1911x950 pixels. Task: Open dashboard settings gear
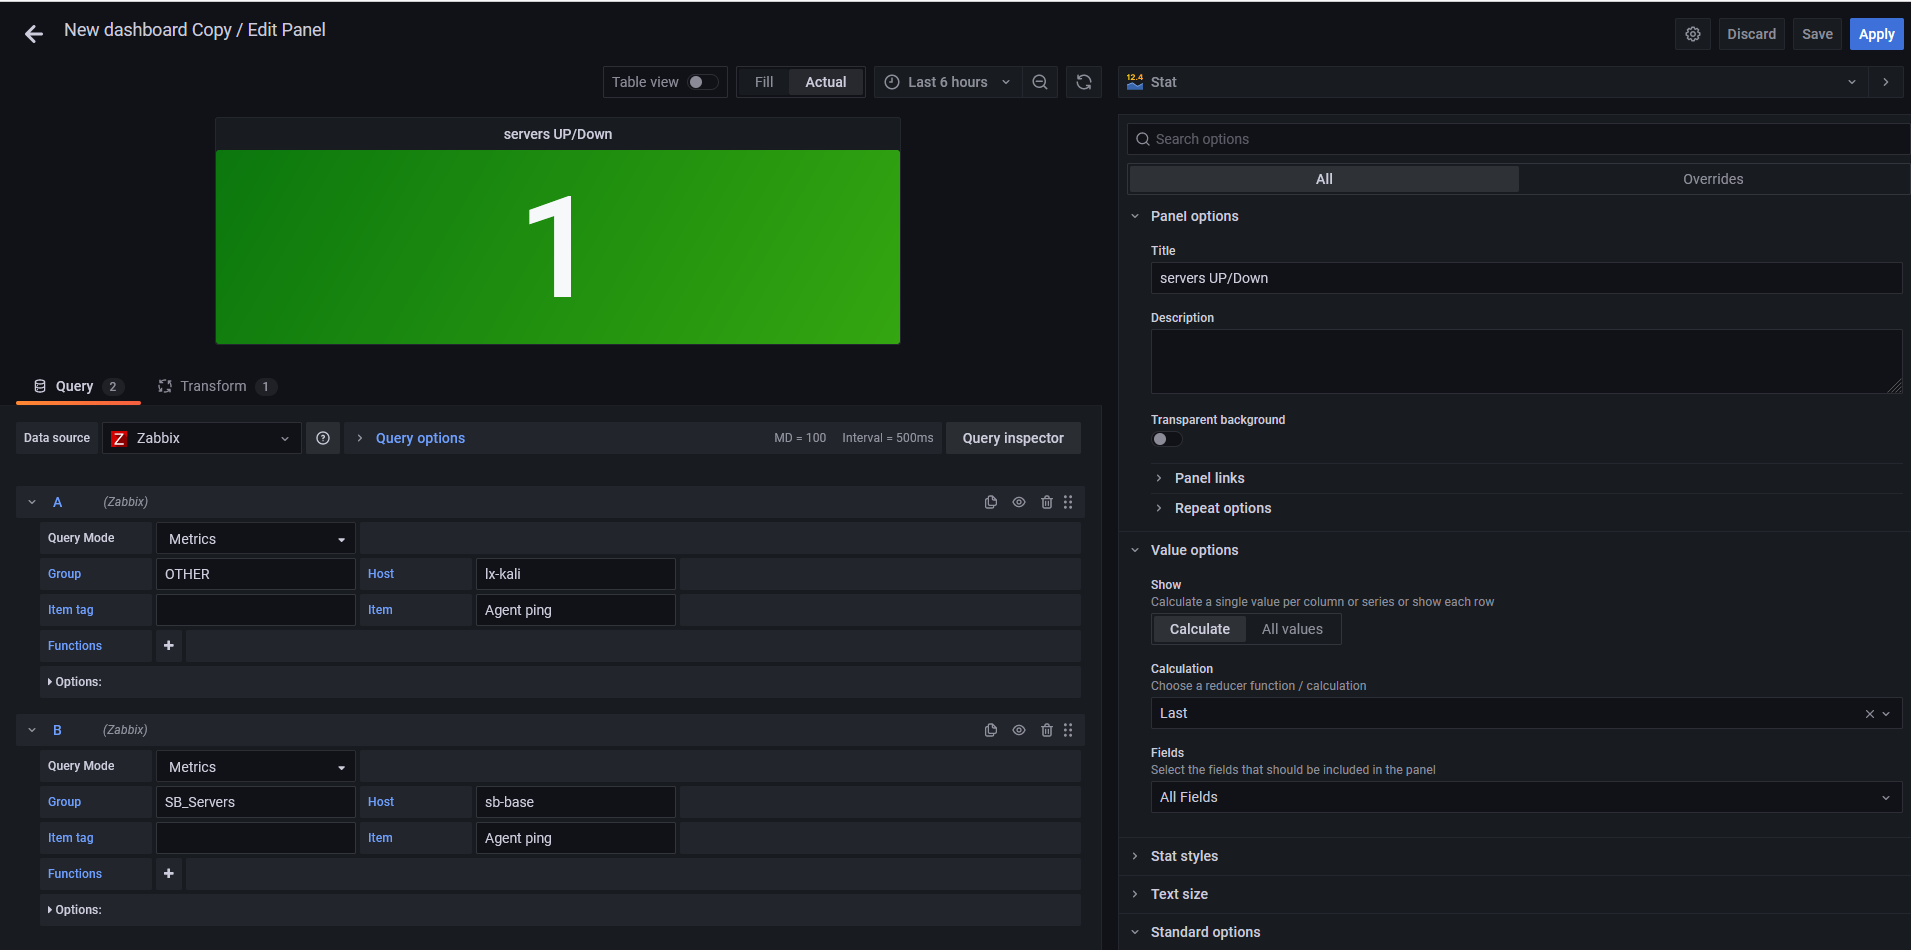[1693, 33]
